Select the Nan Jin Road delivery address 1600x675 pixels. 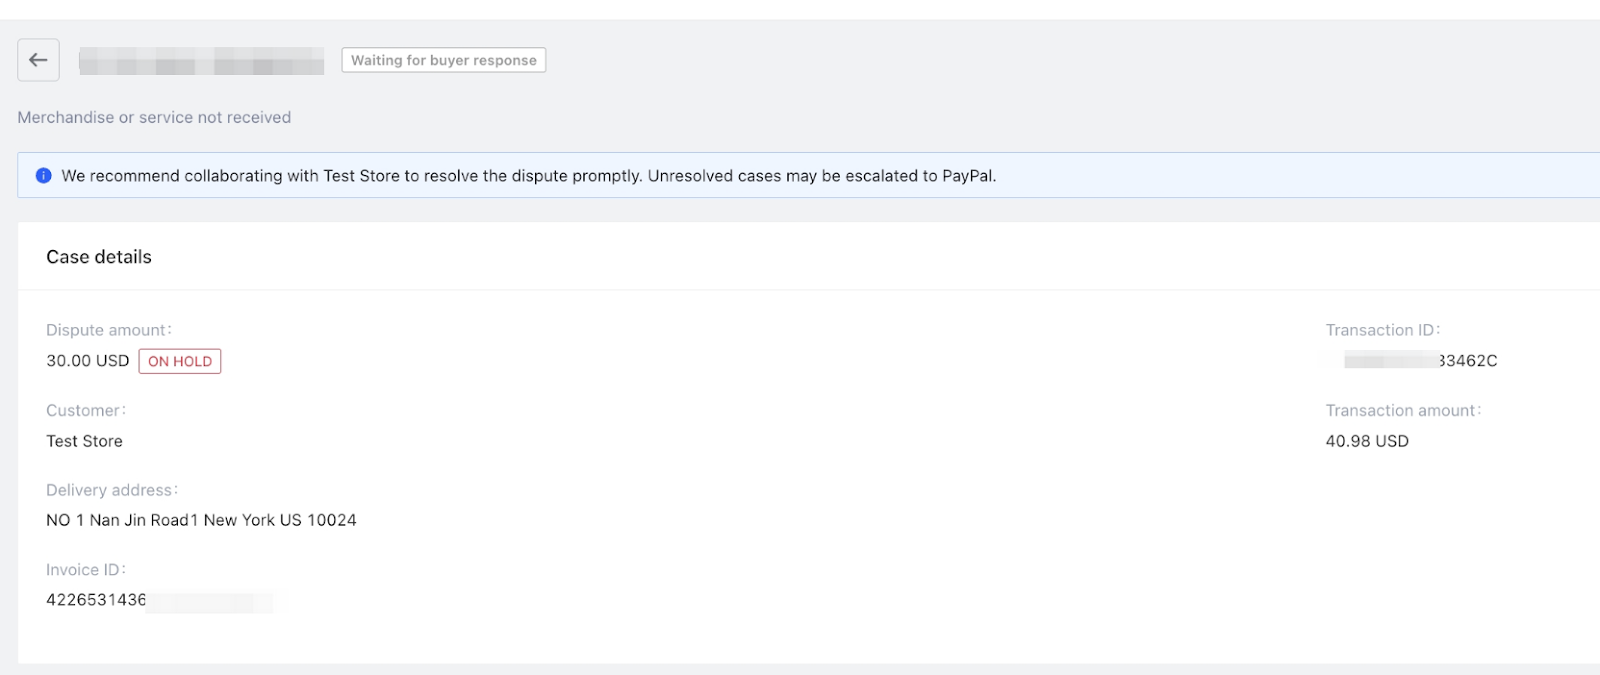[x=201, y=520]
